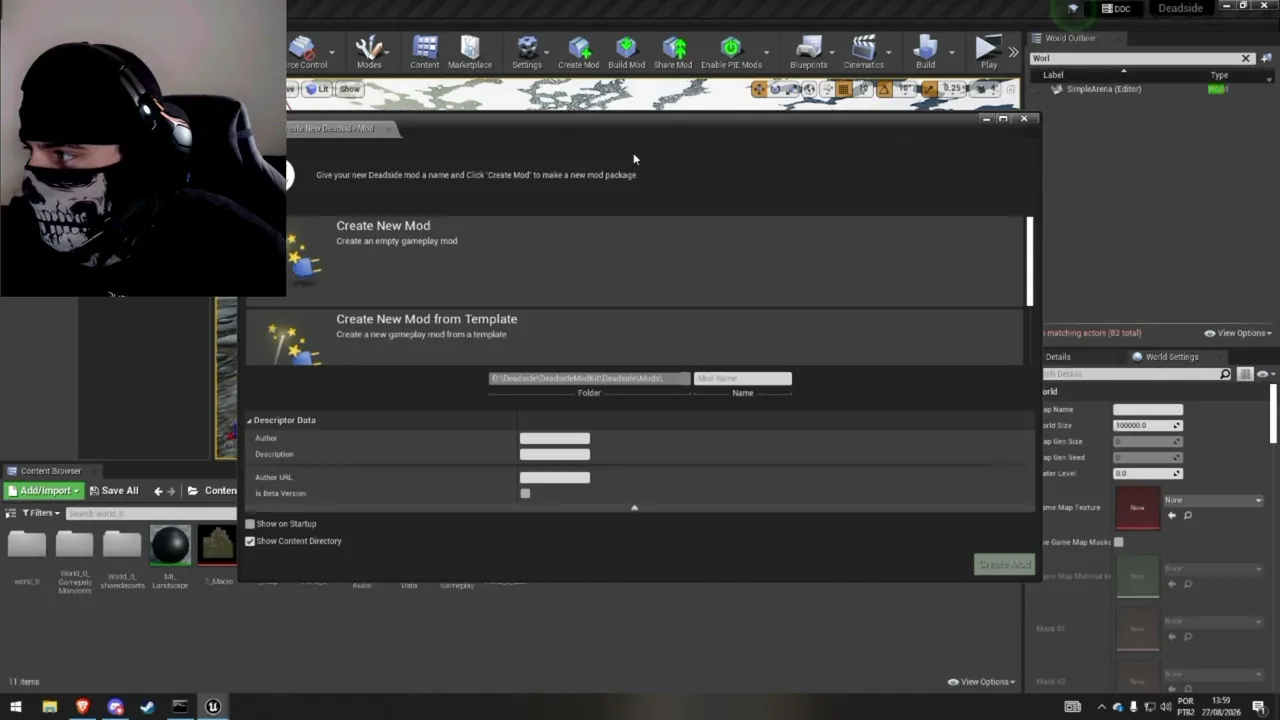Click Save All in Content Browser
The height and width of the screenshot is (720, 1280).
click(113, 491)
